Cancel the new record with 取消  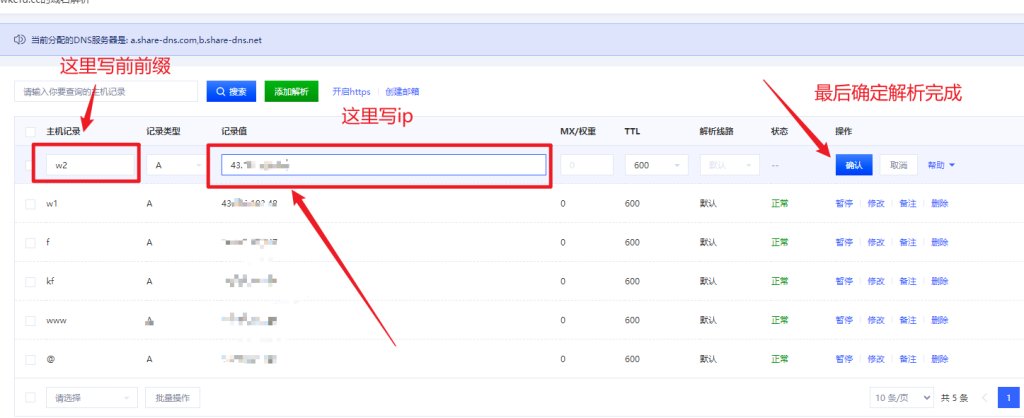coord(897,165)
